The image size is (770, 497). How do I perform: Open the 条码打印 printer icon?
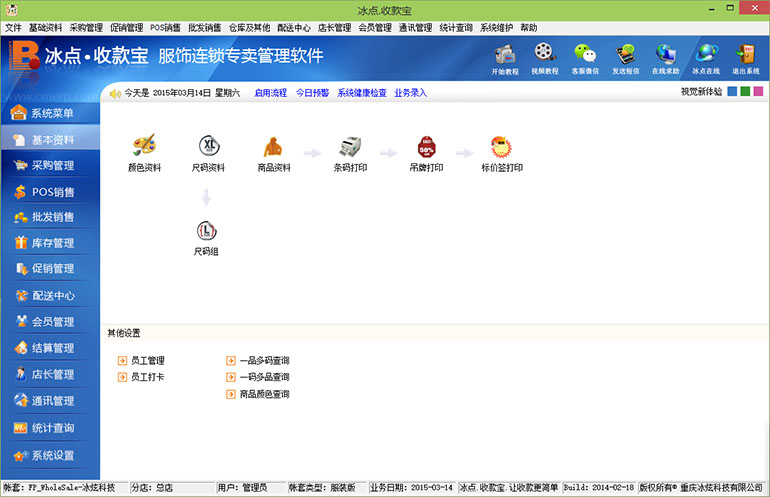350,146
